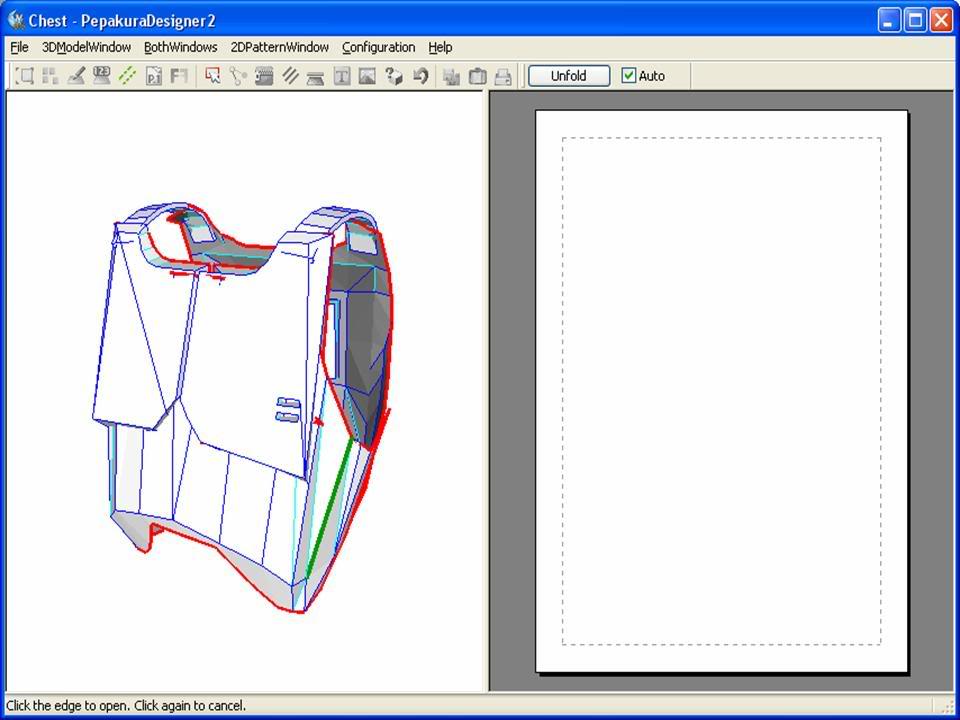Viewport: 960px width, 720px height.
Task: Click the F1 toolbar icon
Action: 179,76
